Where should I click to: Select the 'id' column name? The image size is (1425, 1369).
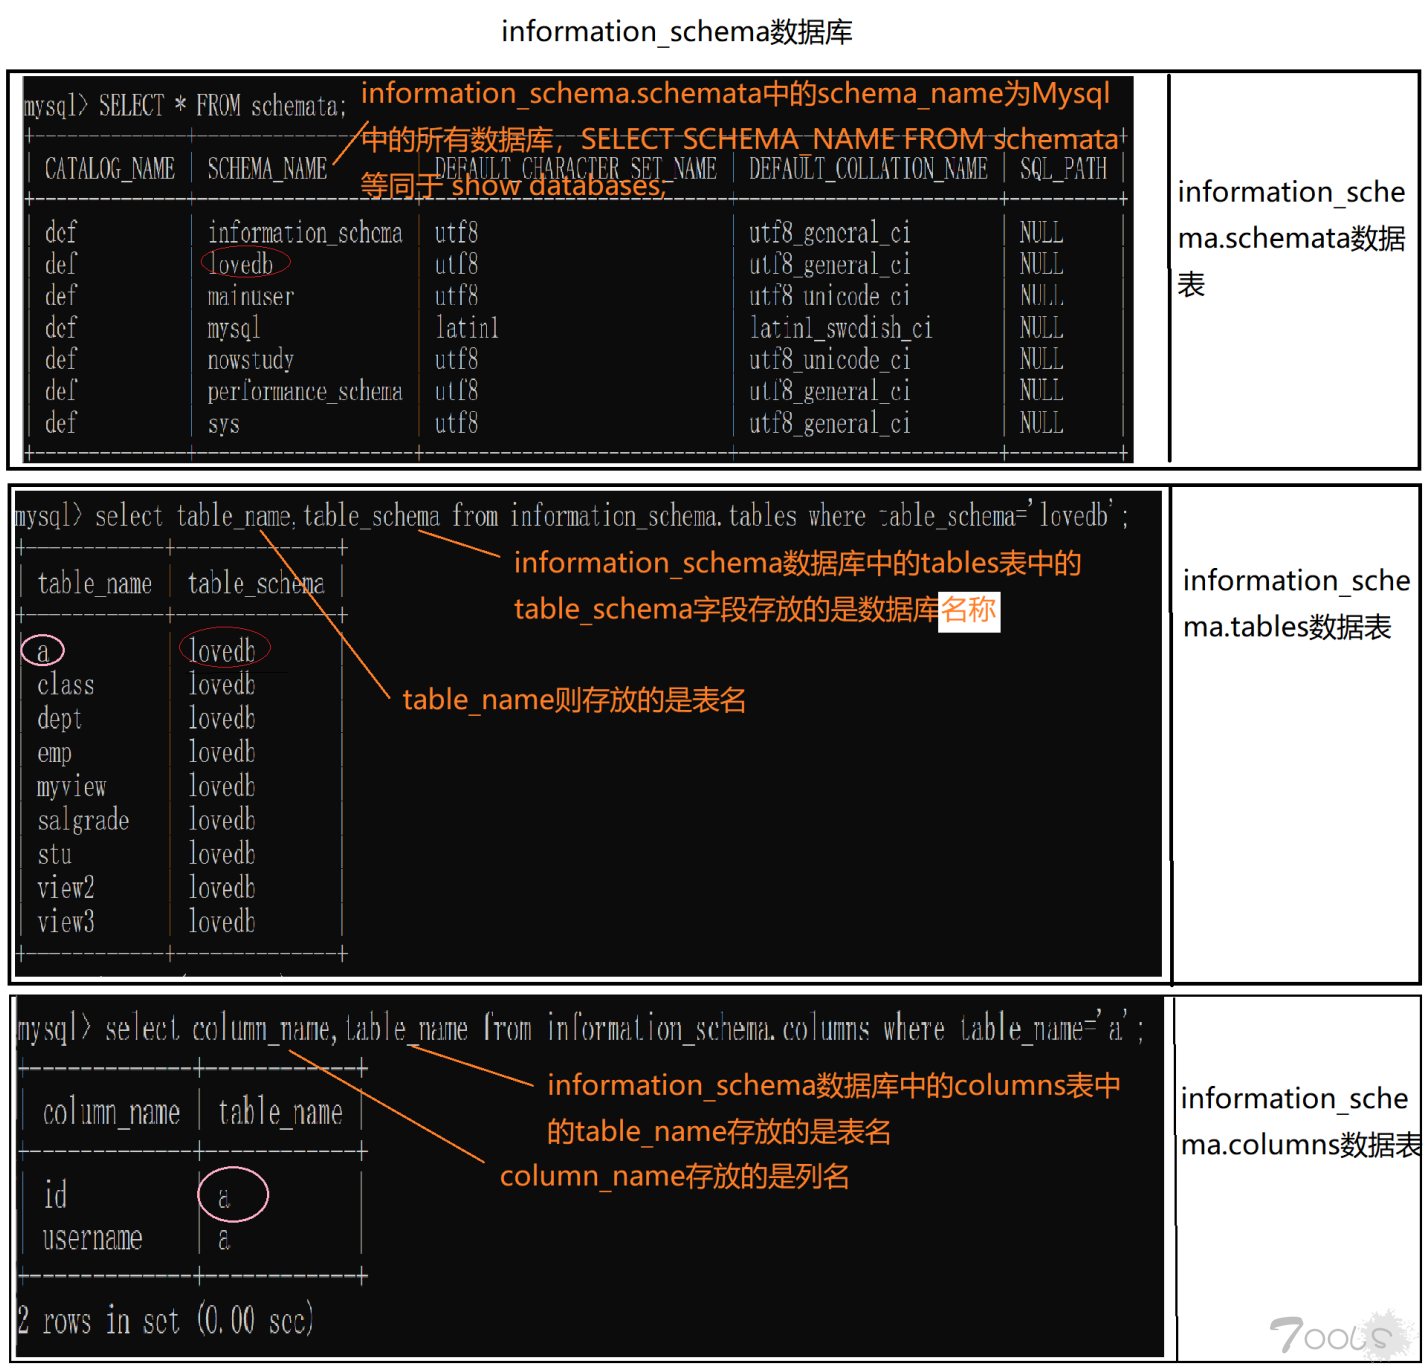click(55, 1195)
